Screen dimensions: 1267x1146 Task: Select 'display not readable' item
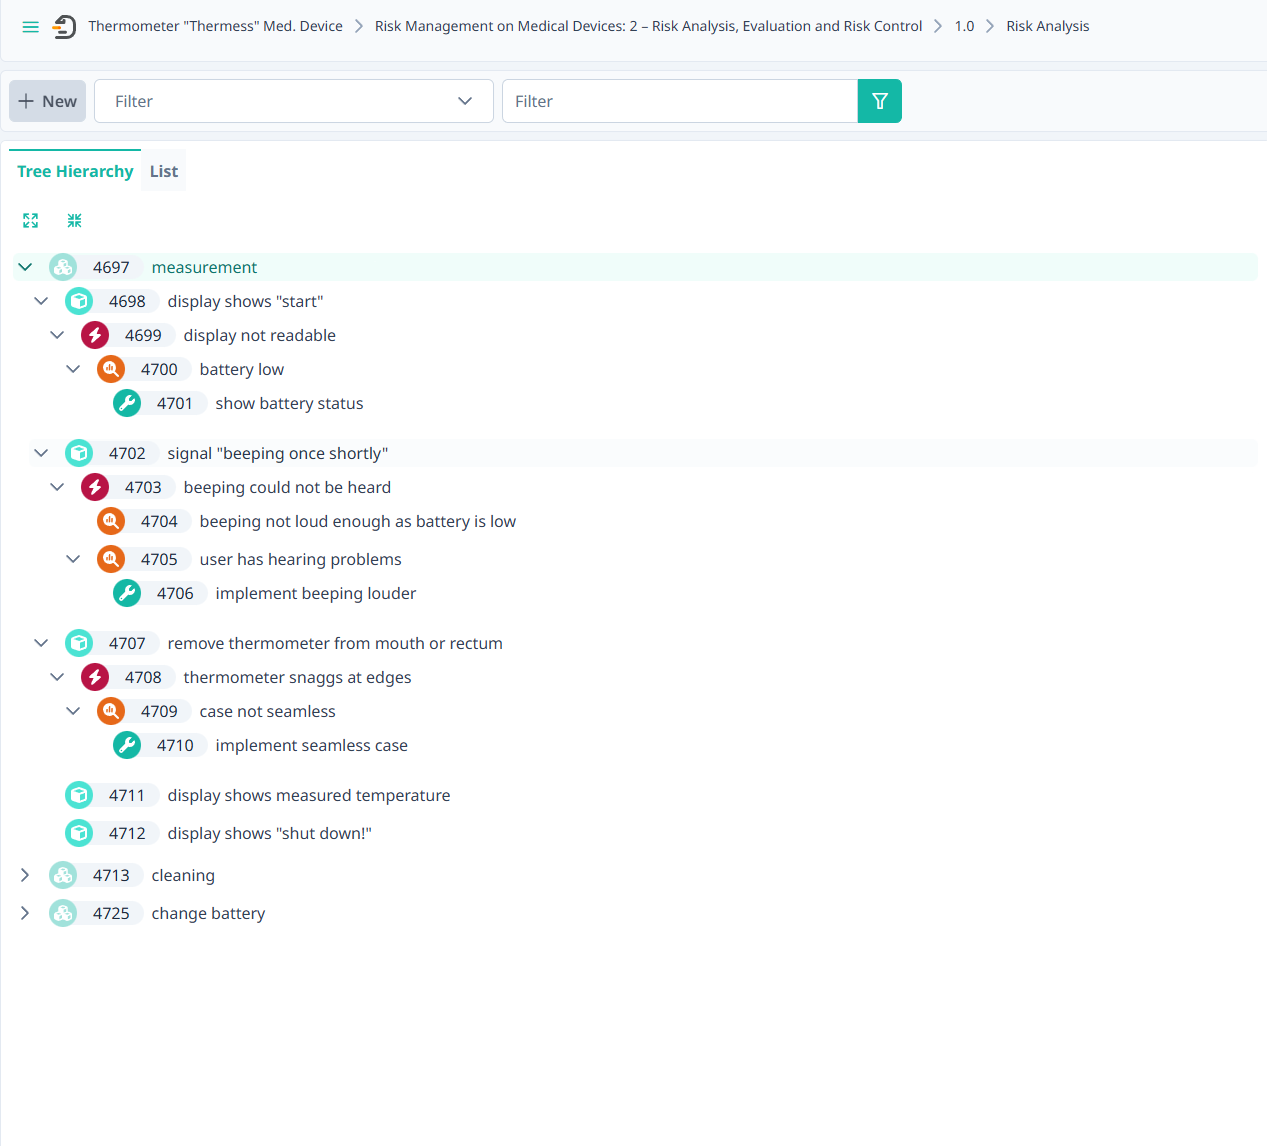(259, 335)
